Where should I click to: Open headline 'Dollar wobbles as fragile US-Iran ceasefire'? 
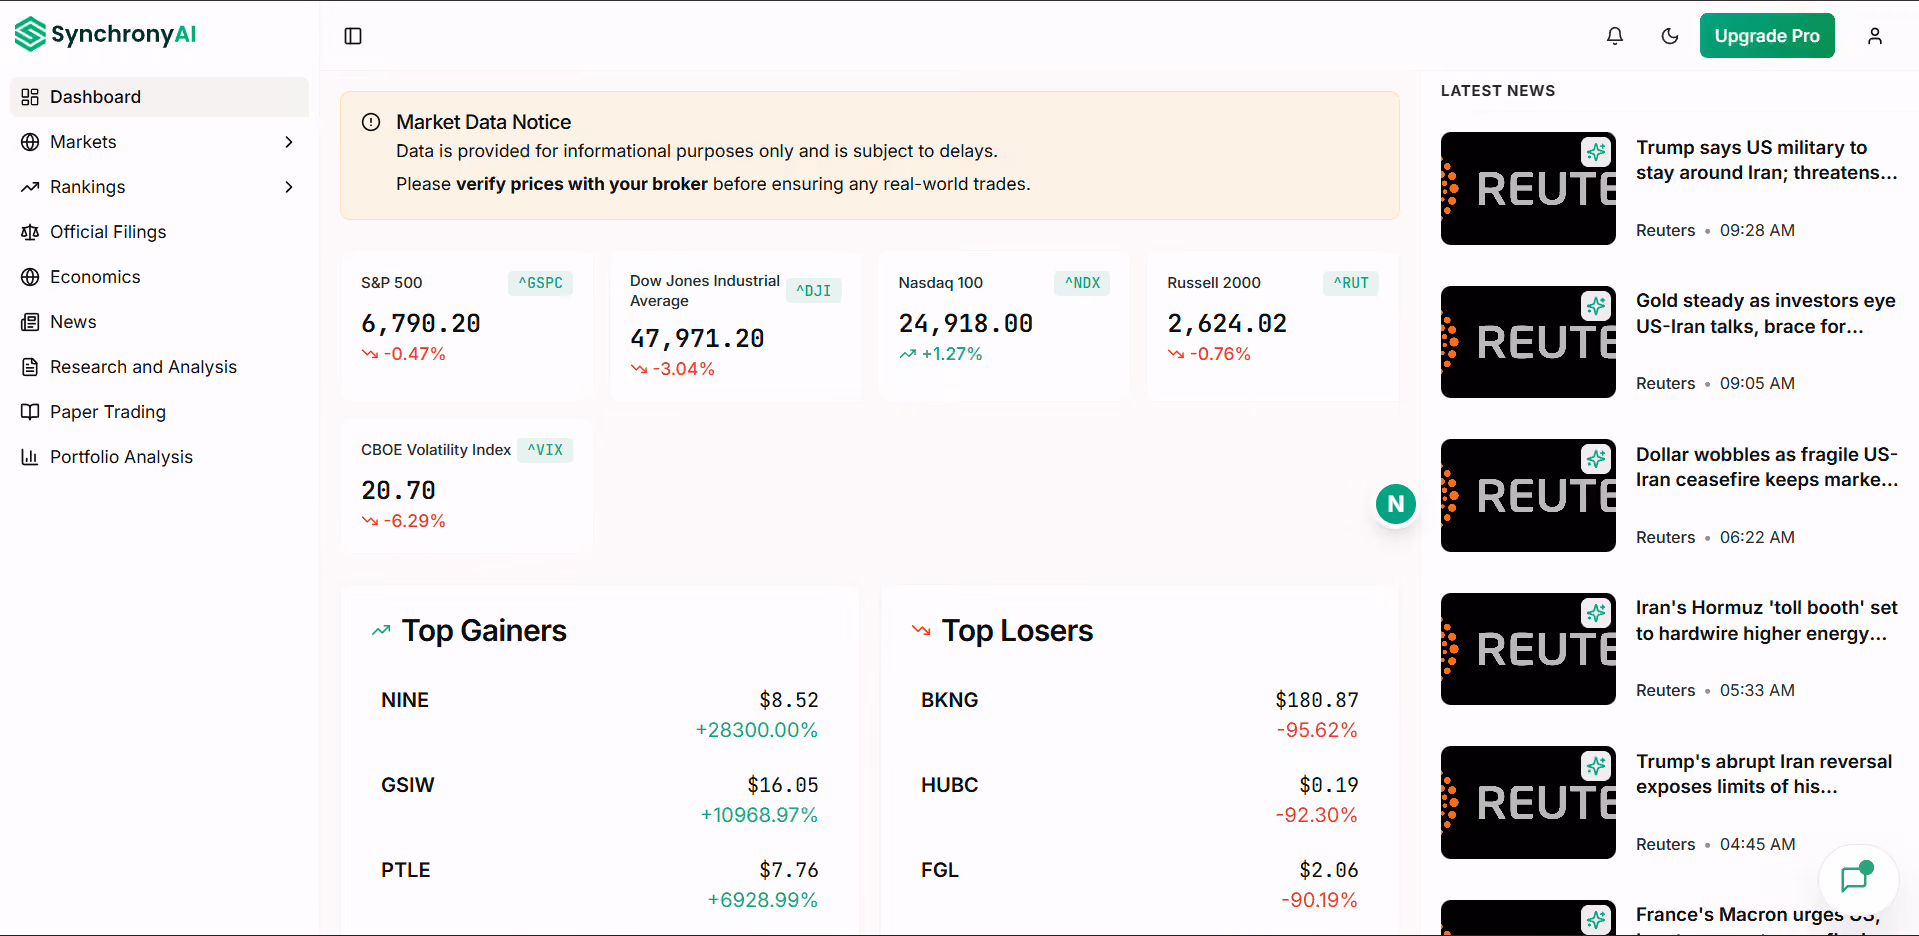[1767, 467]
